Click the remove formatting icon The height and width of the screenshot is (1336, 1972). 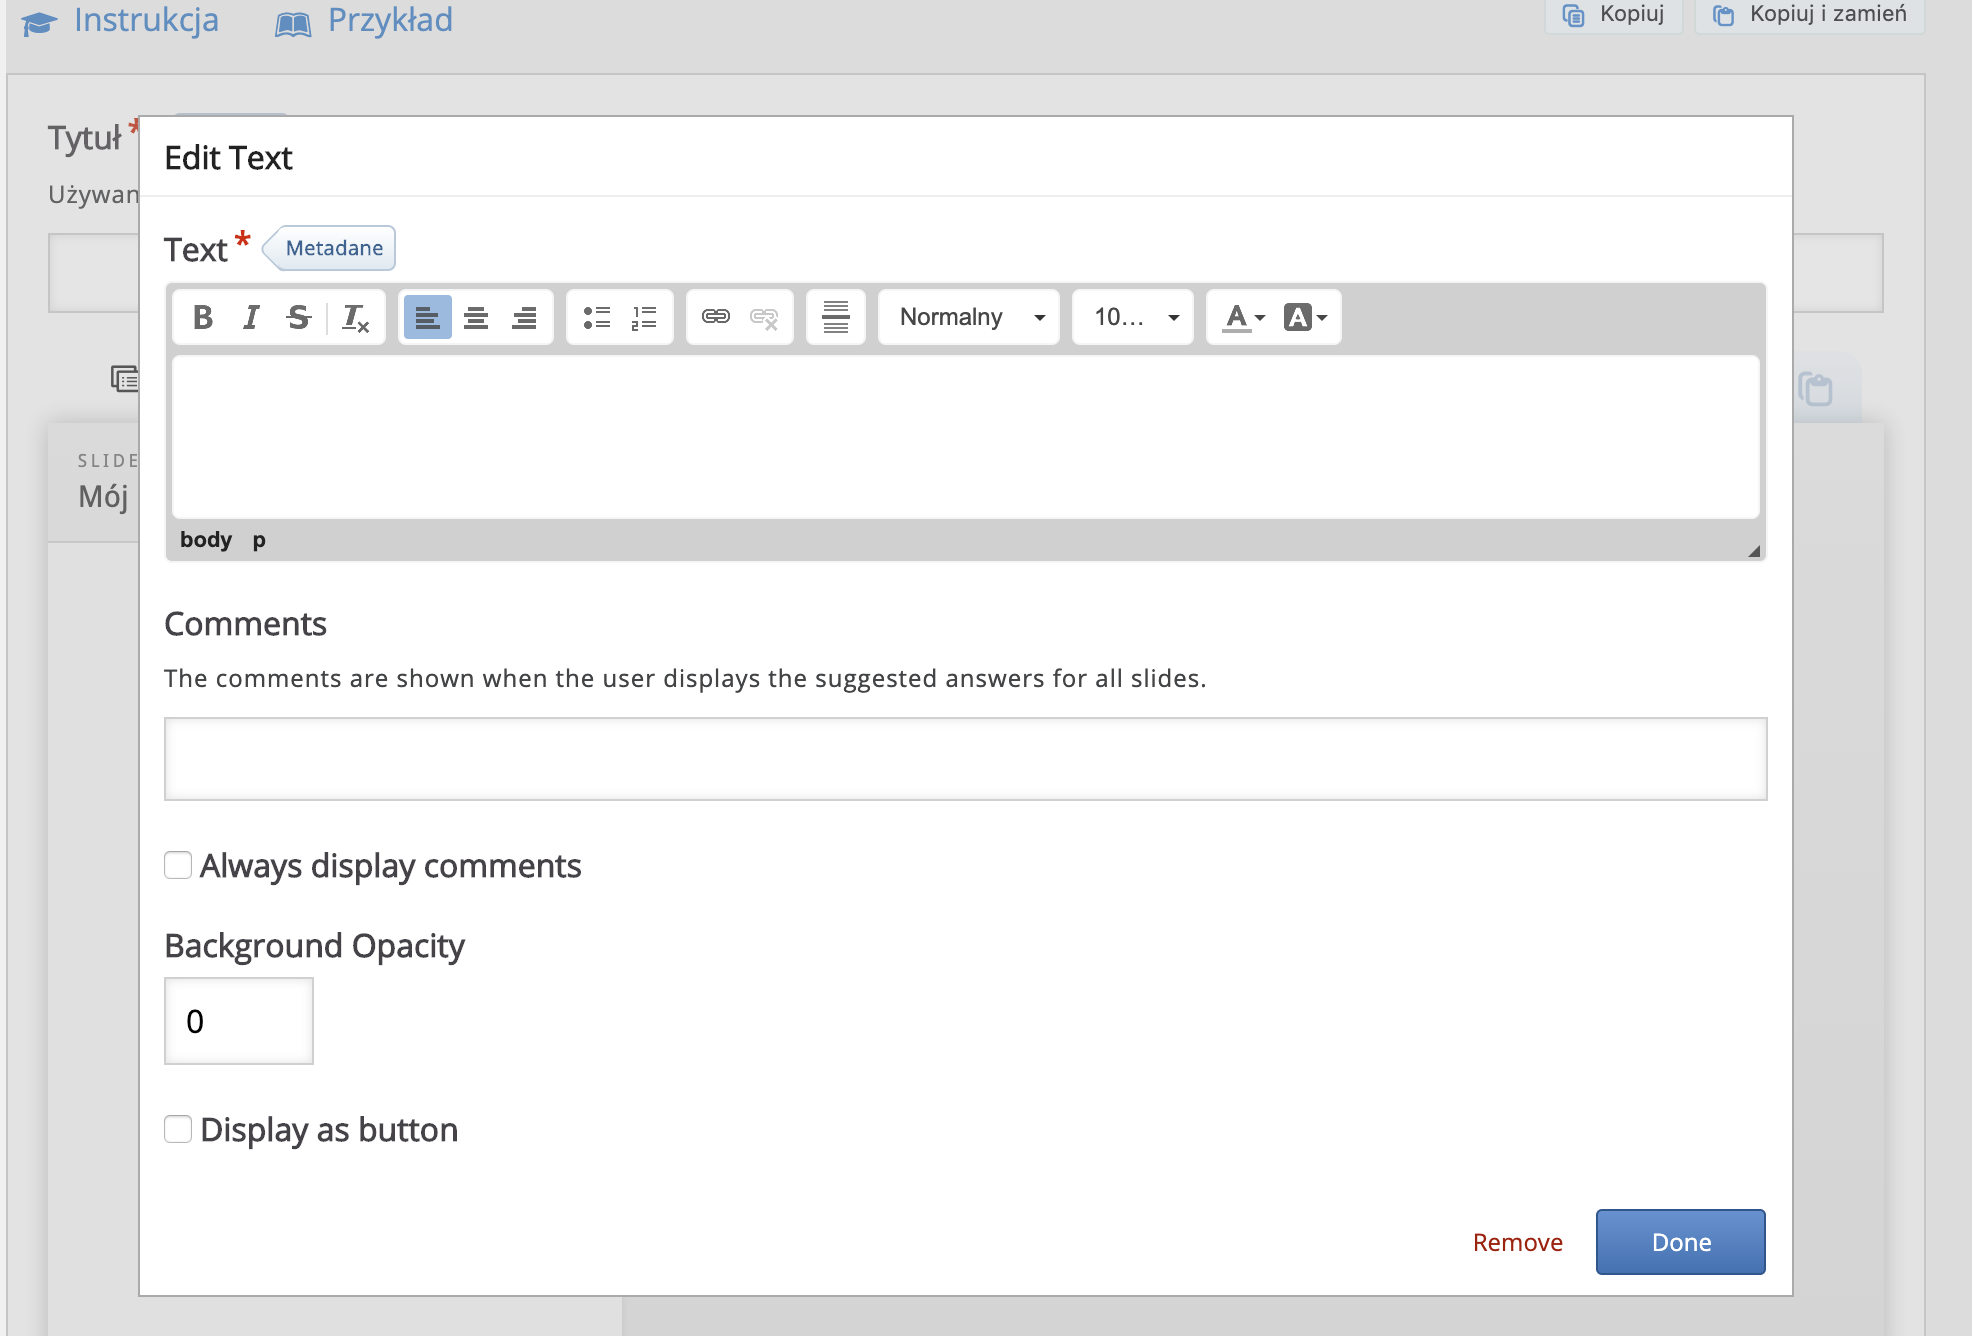(355, 317)
